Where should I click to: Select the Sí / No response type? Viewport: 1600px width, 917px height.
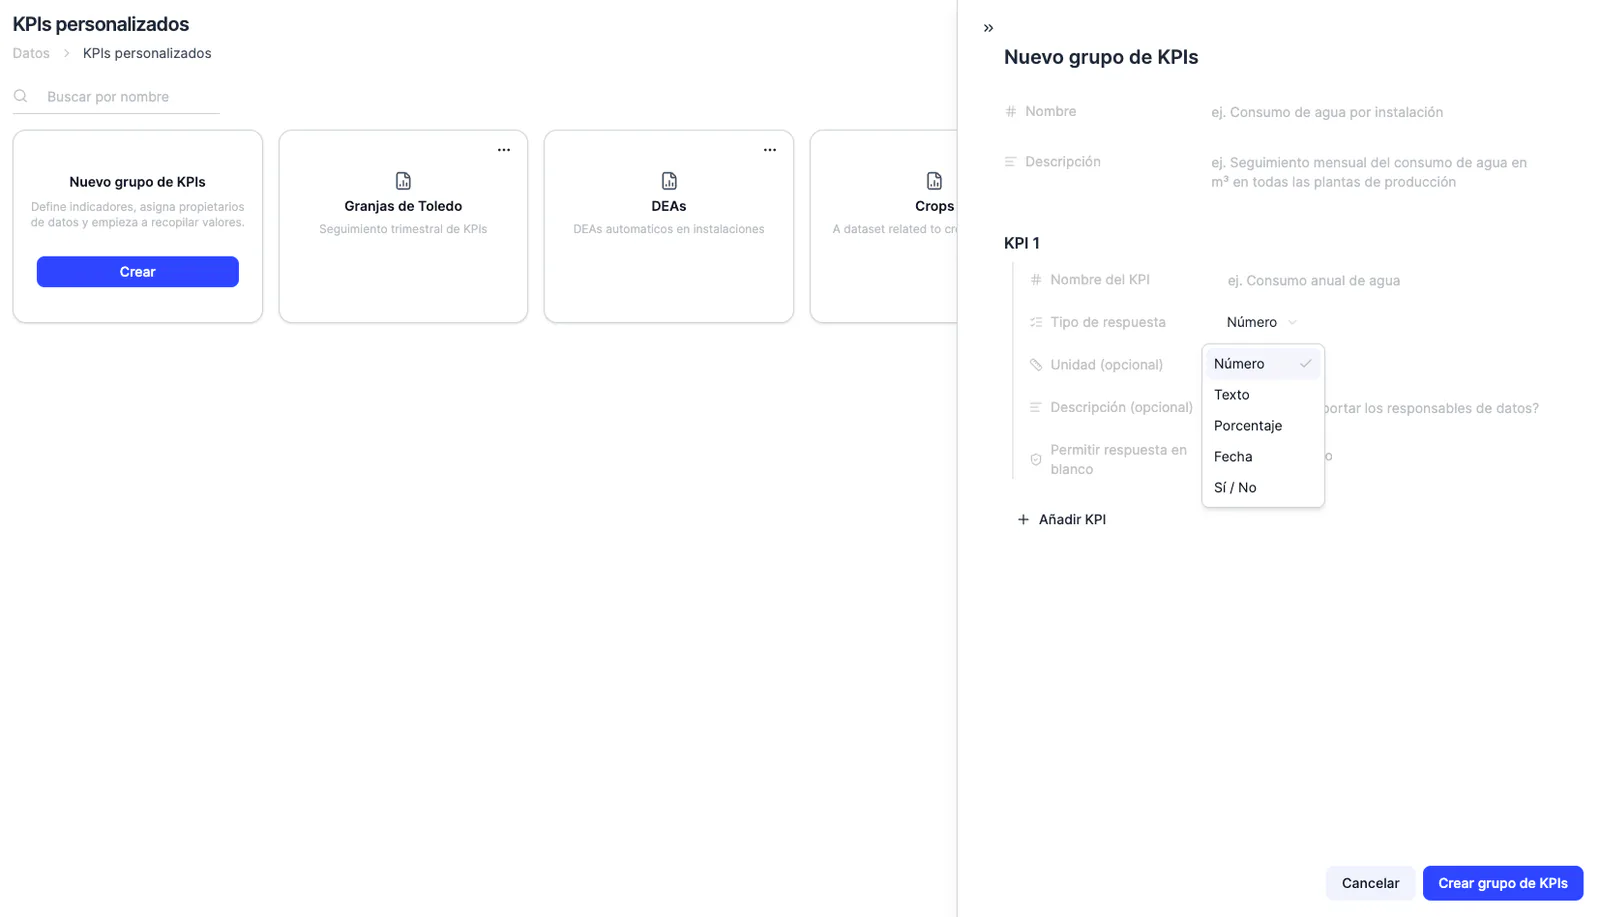point(1263,488)
